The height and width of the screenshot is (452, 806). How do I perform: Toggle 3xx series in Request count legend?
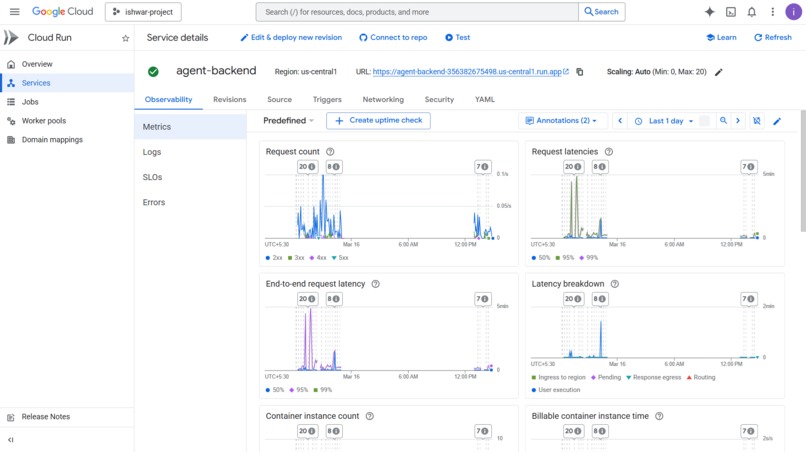[296, 258]
